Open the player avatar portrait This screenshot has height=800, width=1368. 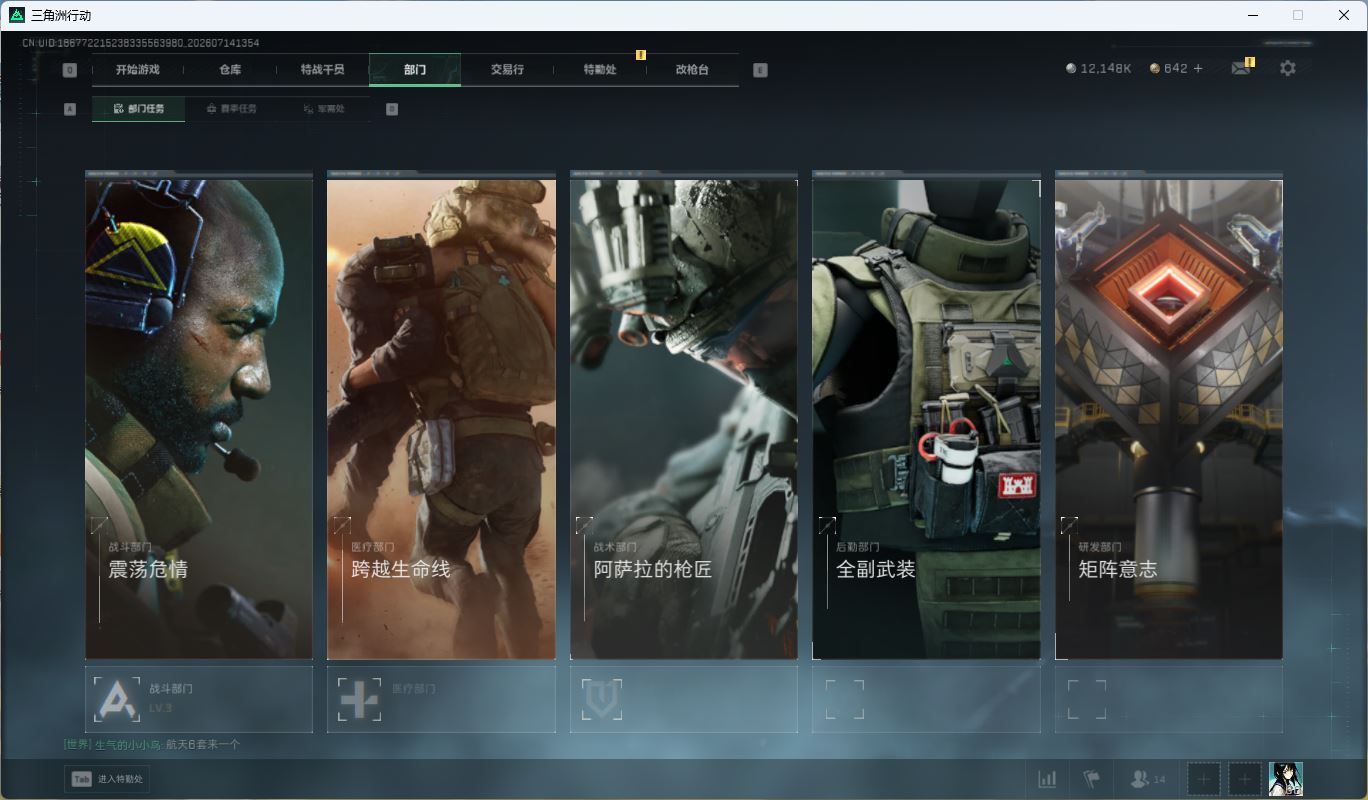click(x=1286, y=779)
